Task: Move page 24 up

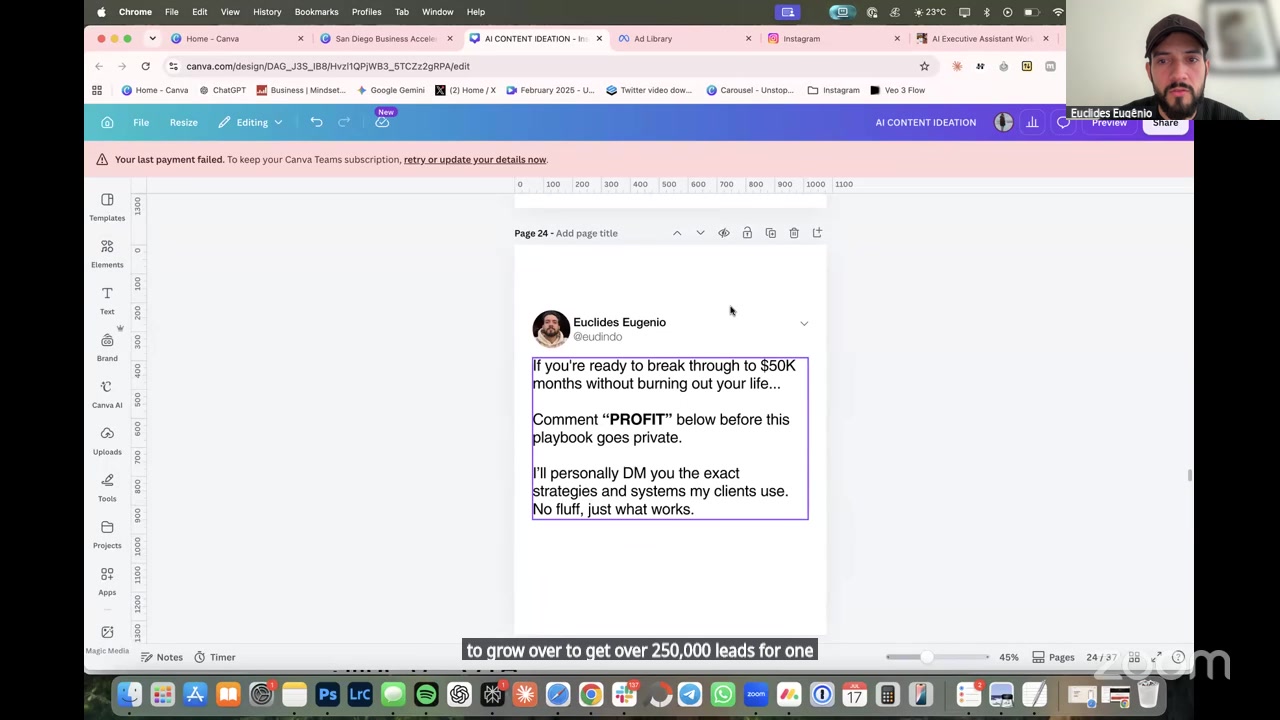Action: (677, 233)
